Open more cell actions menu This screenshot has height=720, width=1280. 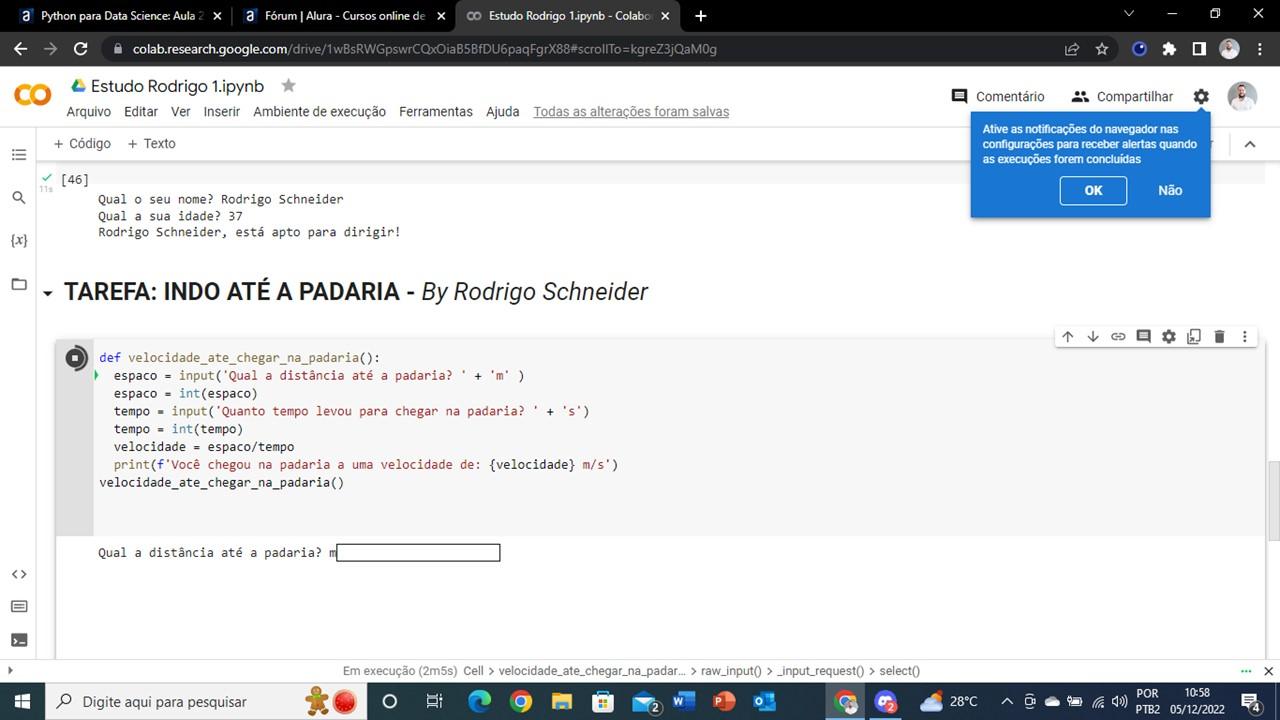click(1245, 337)
